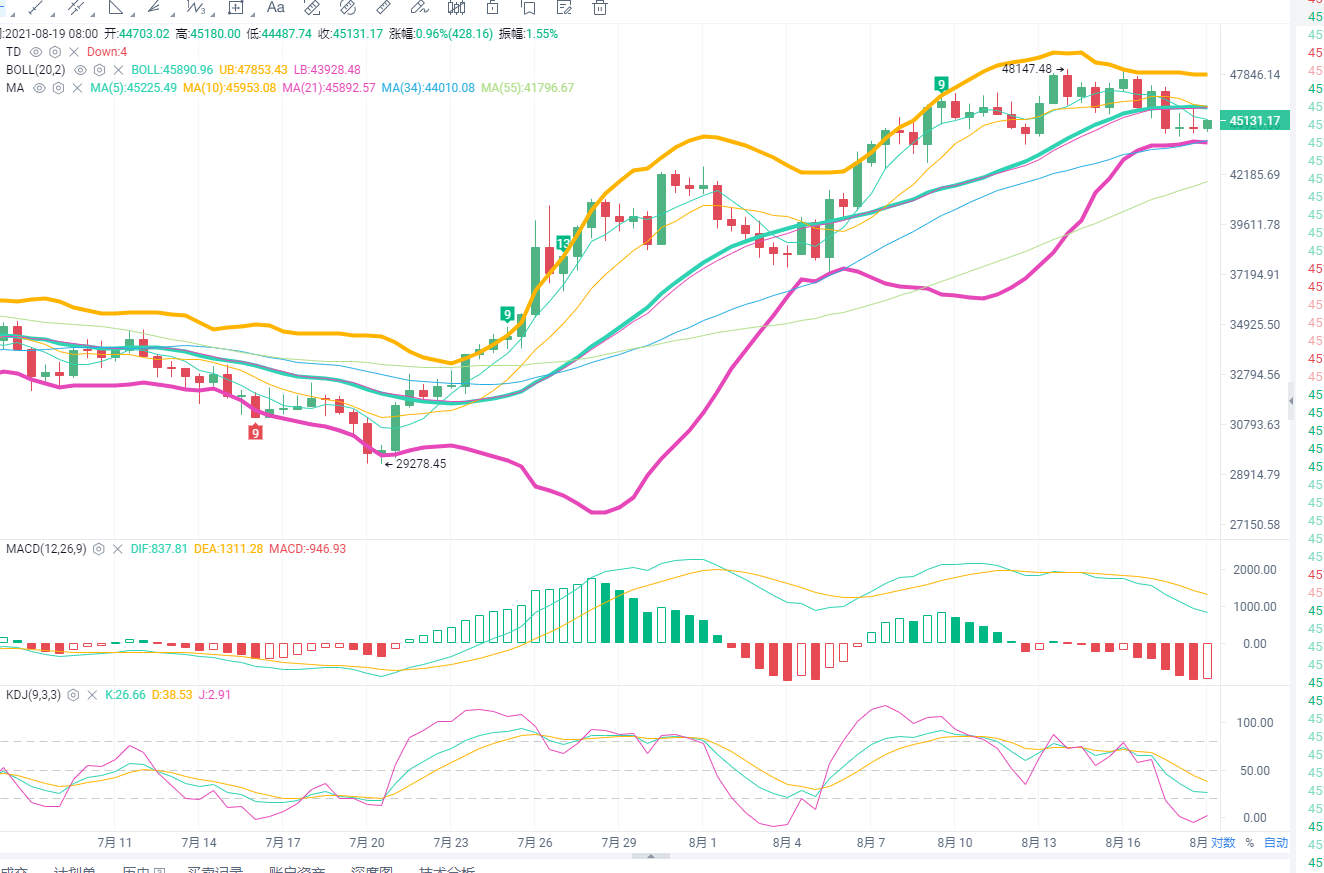Viewport: 1324px width, 873px height.
Task: Click the bookmark flag icon
Action: coord(528,7)
